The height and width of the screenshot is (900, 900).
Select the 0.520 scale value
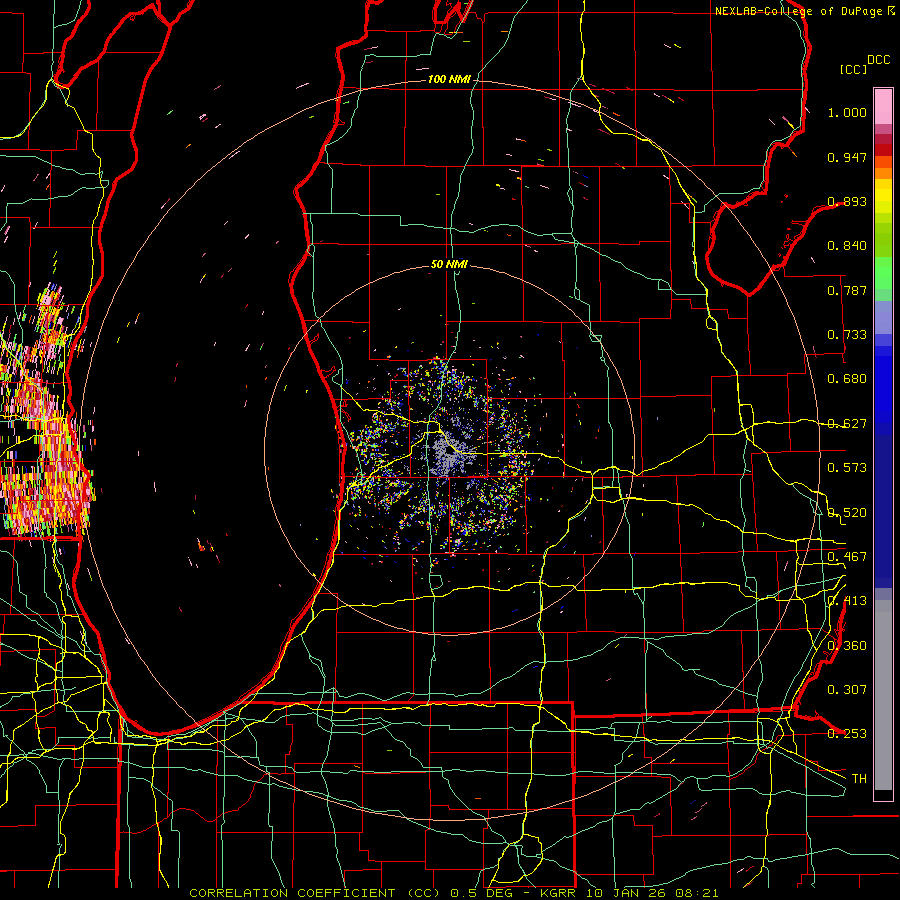pyautogui.click(x=847, y=513)
